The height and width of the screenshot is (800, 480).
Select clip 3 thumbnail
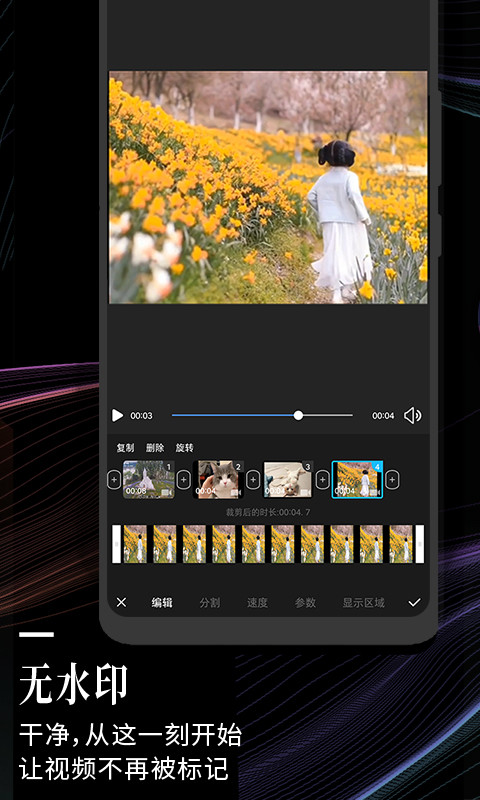(x=288, y=480)
